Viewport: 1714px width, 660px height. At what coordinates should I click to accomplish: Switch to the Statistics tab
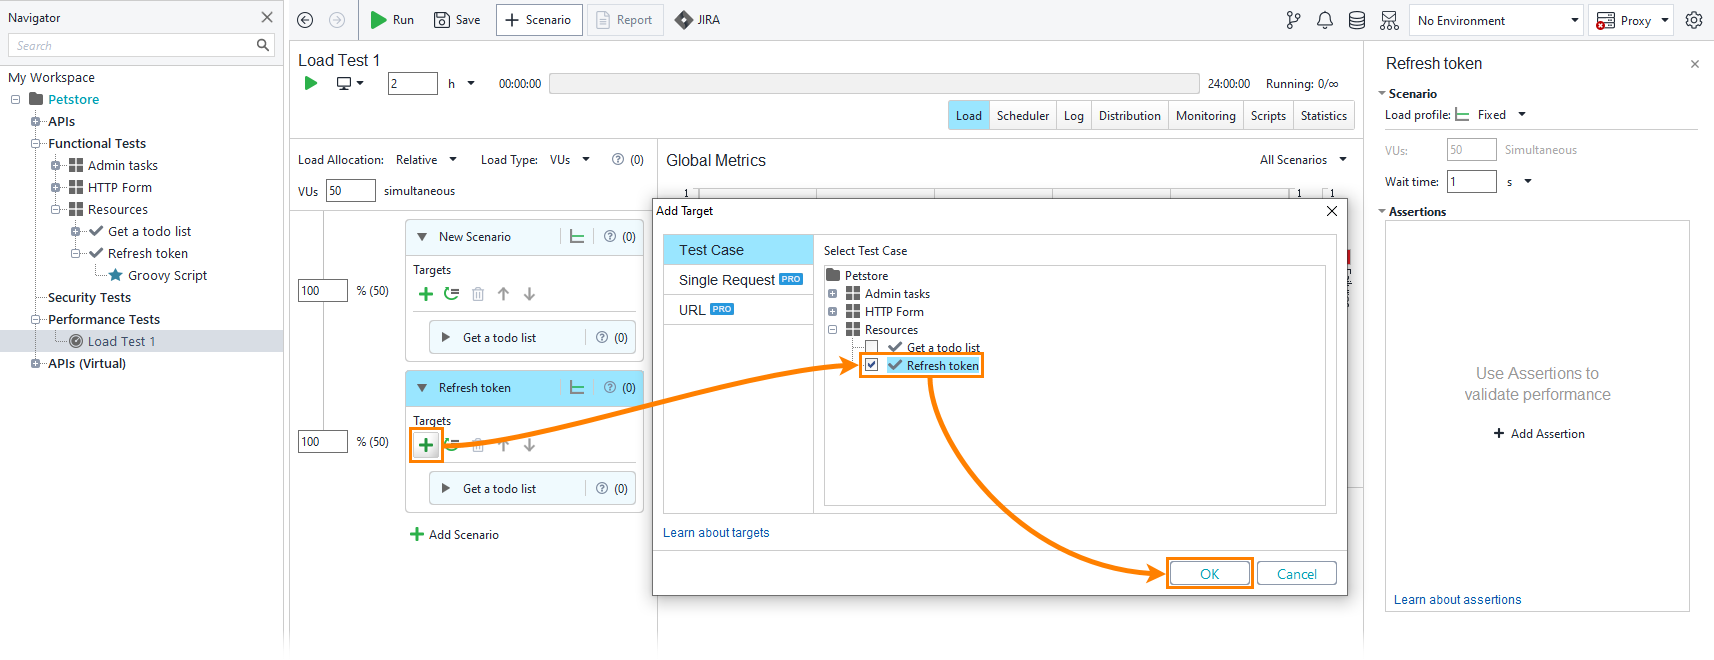coord(1323,116)
